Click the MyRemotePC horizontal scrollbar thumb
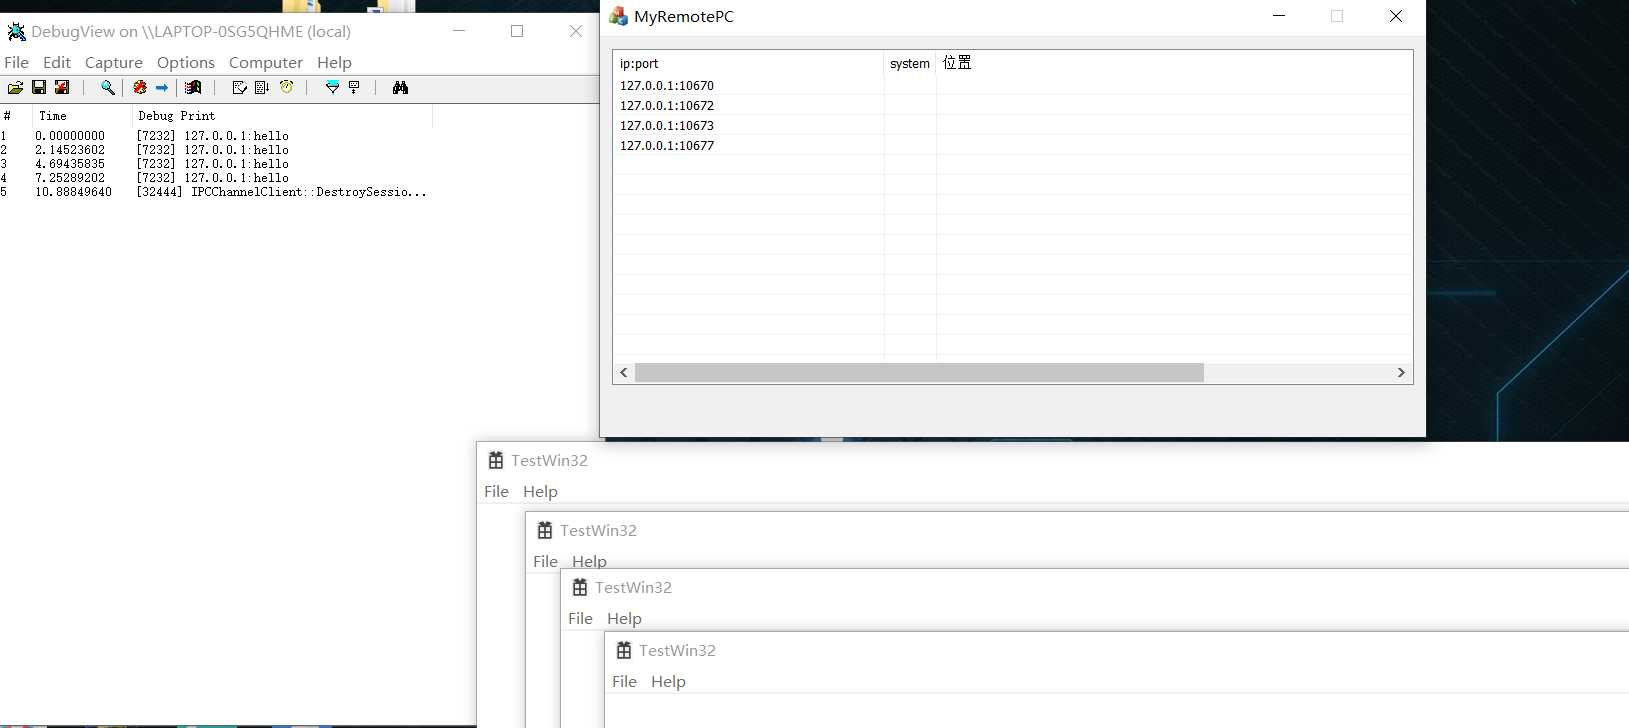This screenshot has height=728, width=1629. (919, 372)
